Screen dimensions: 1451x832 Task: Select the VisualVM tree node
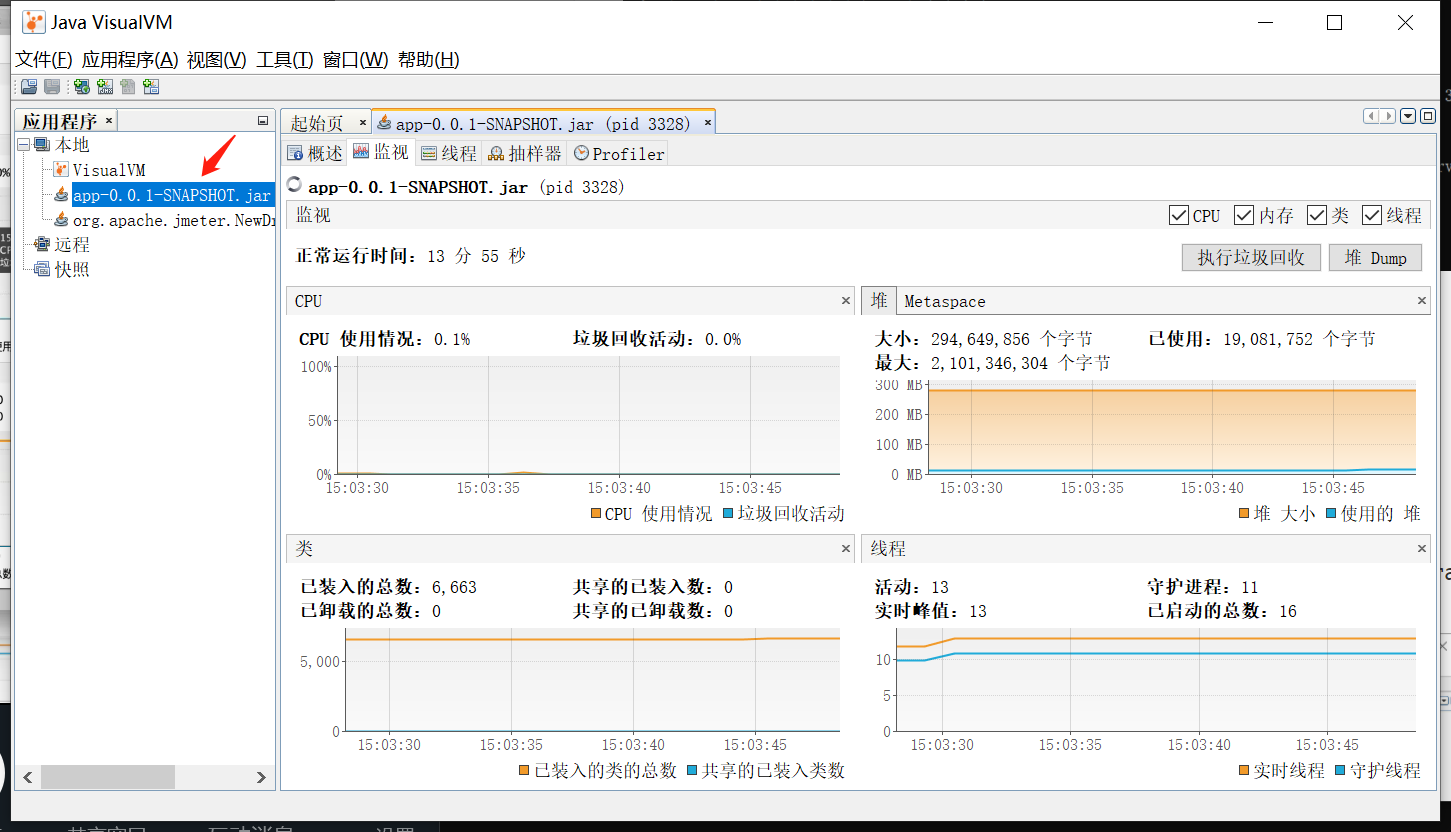109,170
